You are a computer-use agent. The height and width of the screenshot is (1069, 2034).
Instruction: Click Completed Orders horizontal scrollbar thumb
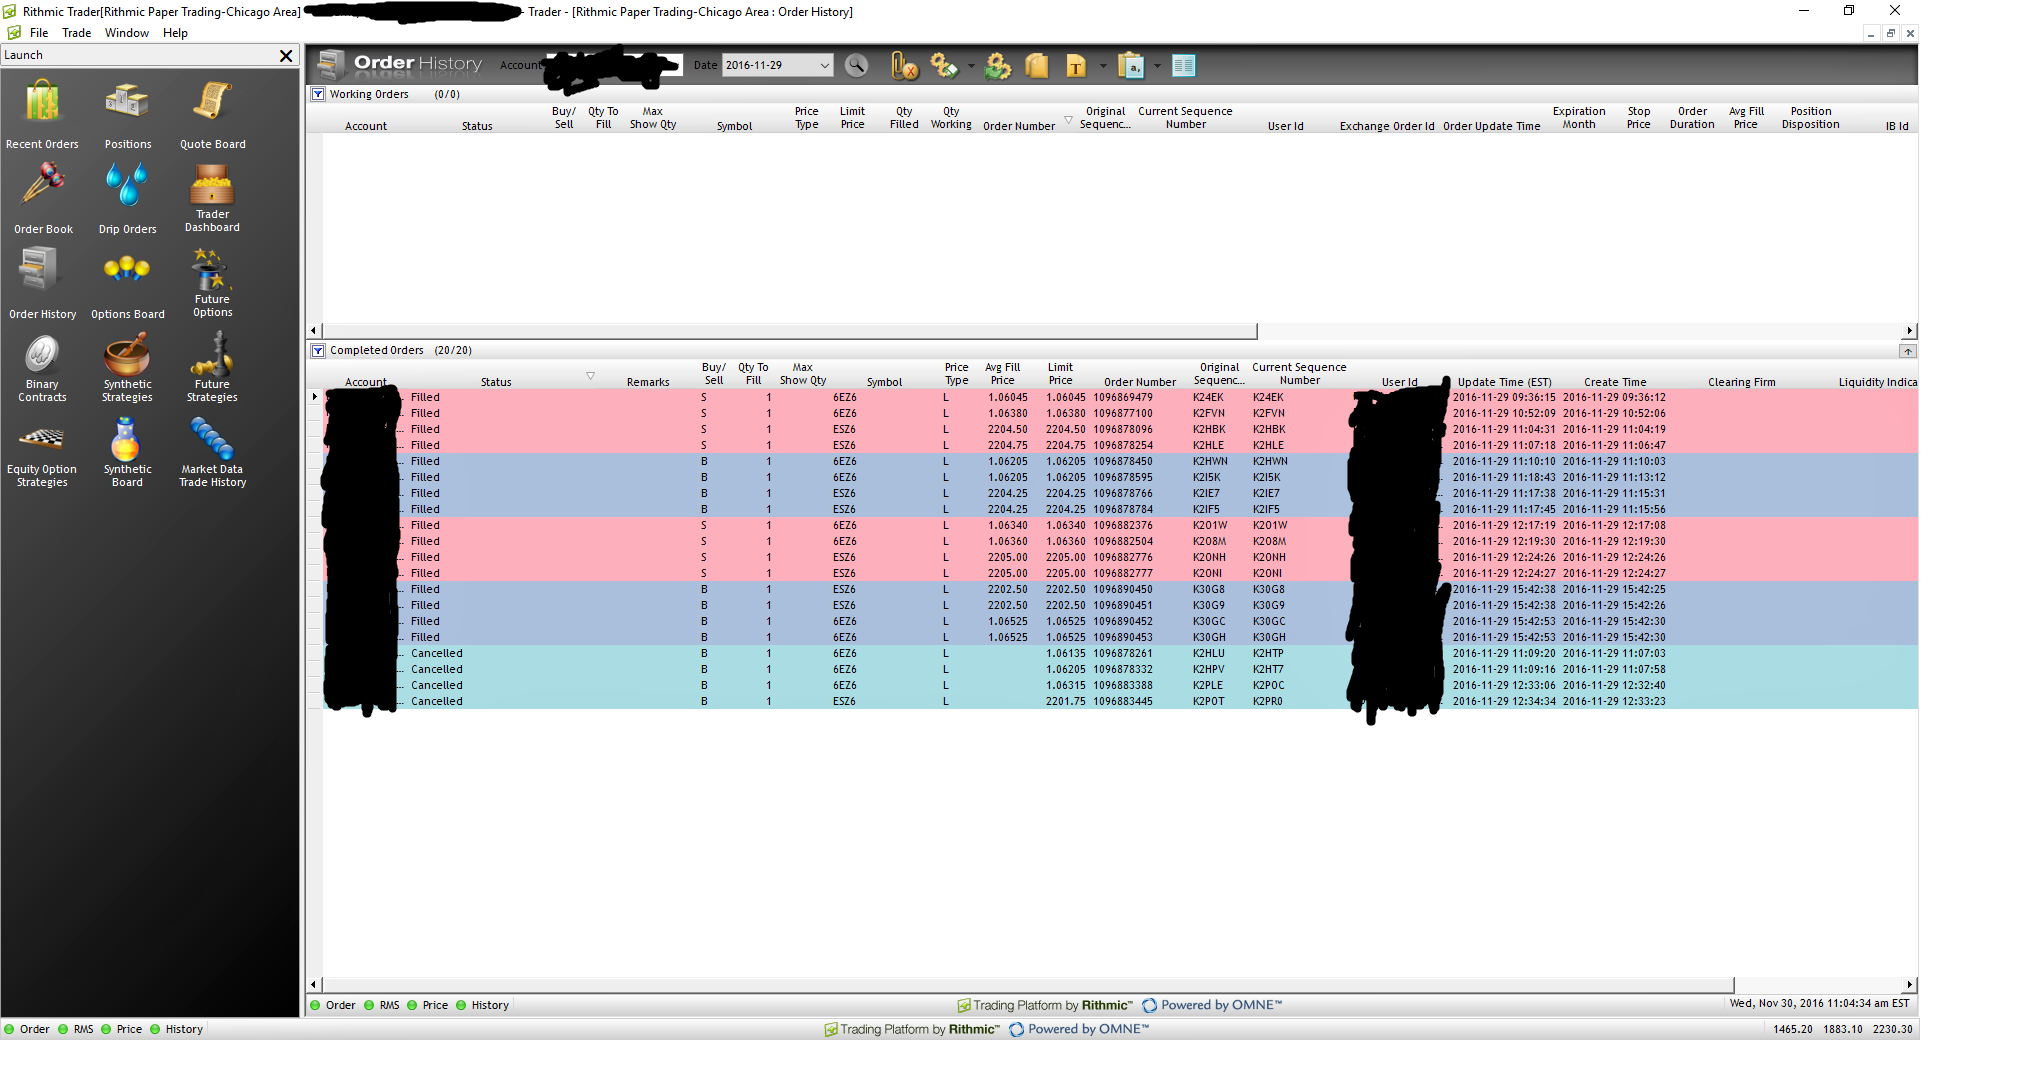click(1027, 985)
